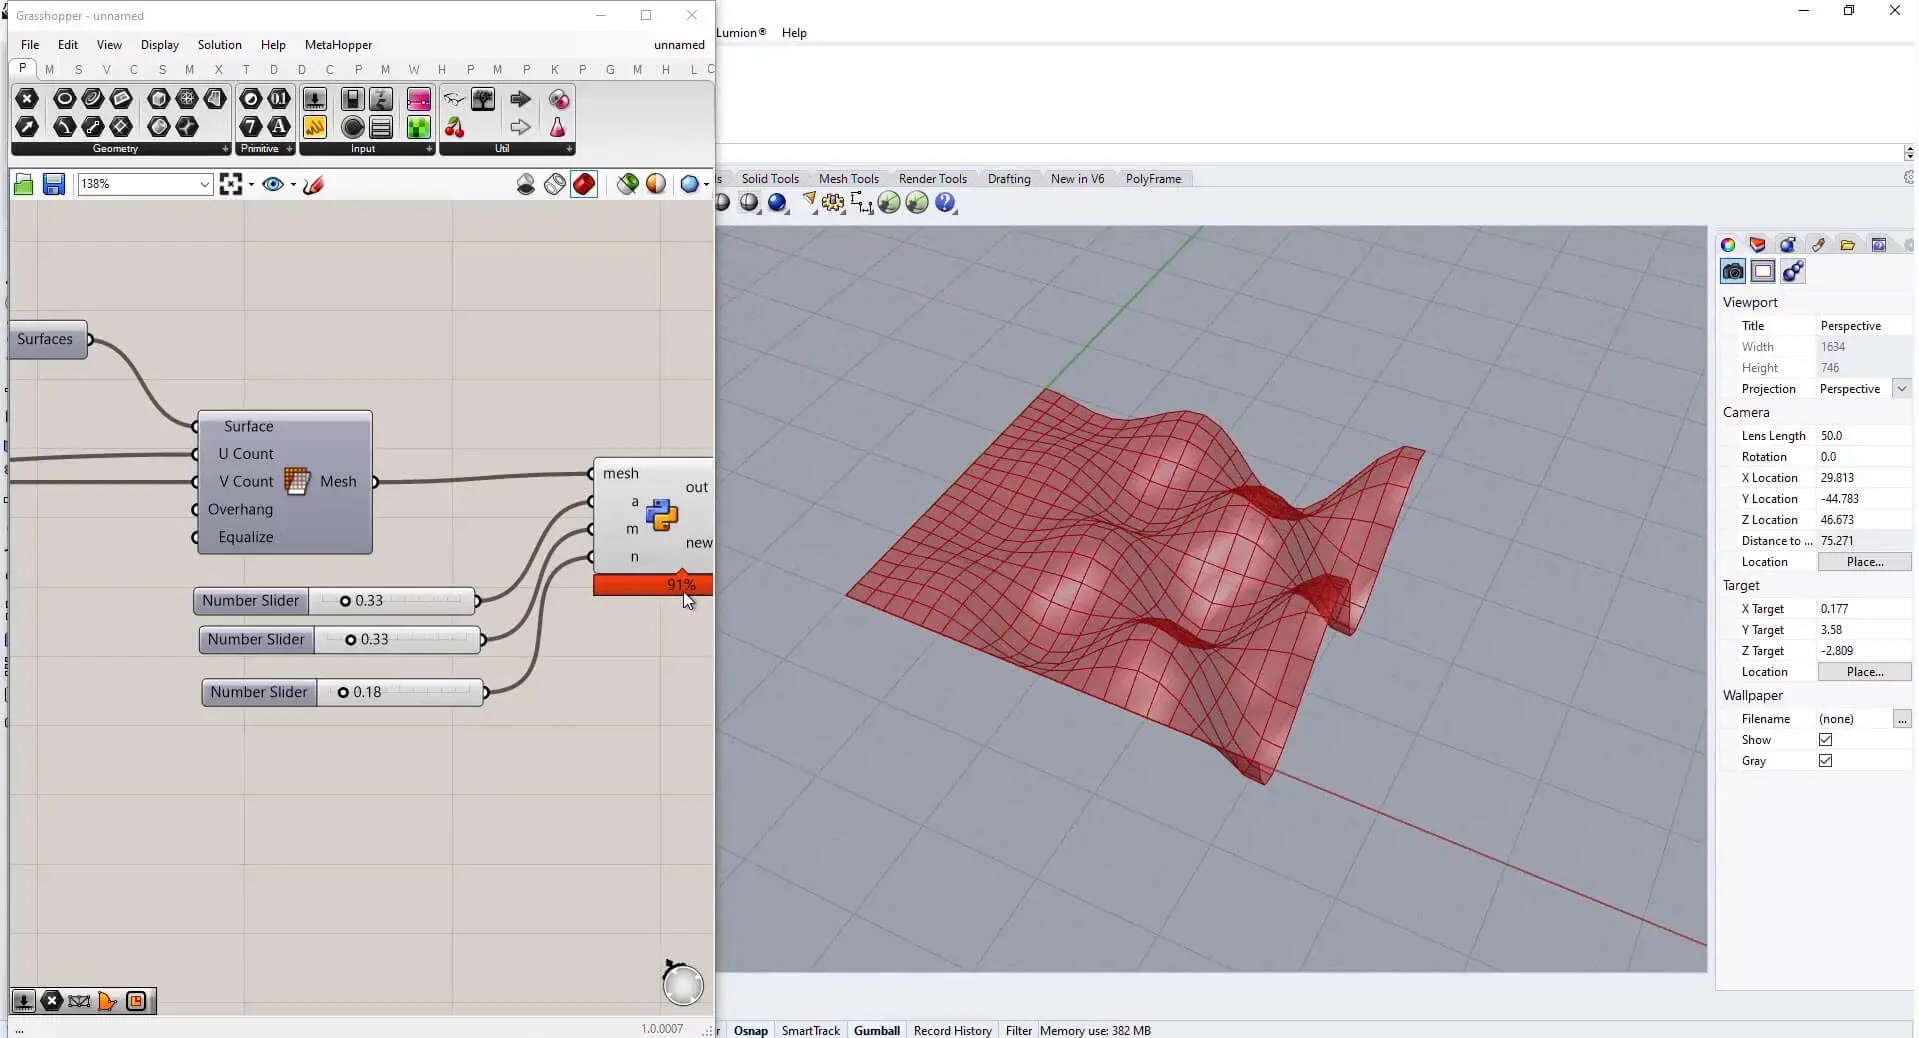Click the Open file folder icon in Grasshopper

pos(24,184)
